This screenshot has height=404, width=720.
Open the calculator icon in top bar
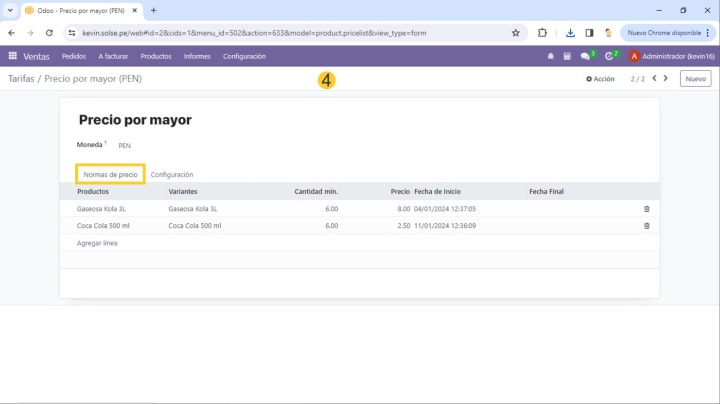pos(567,56)
